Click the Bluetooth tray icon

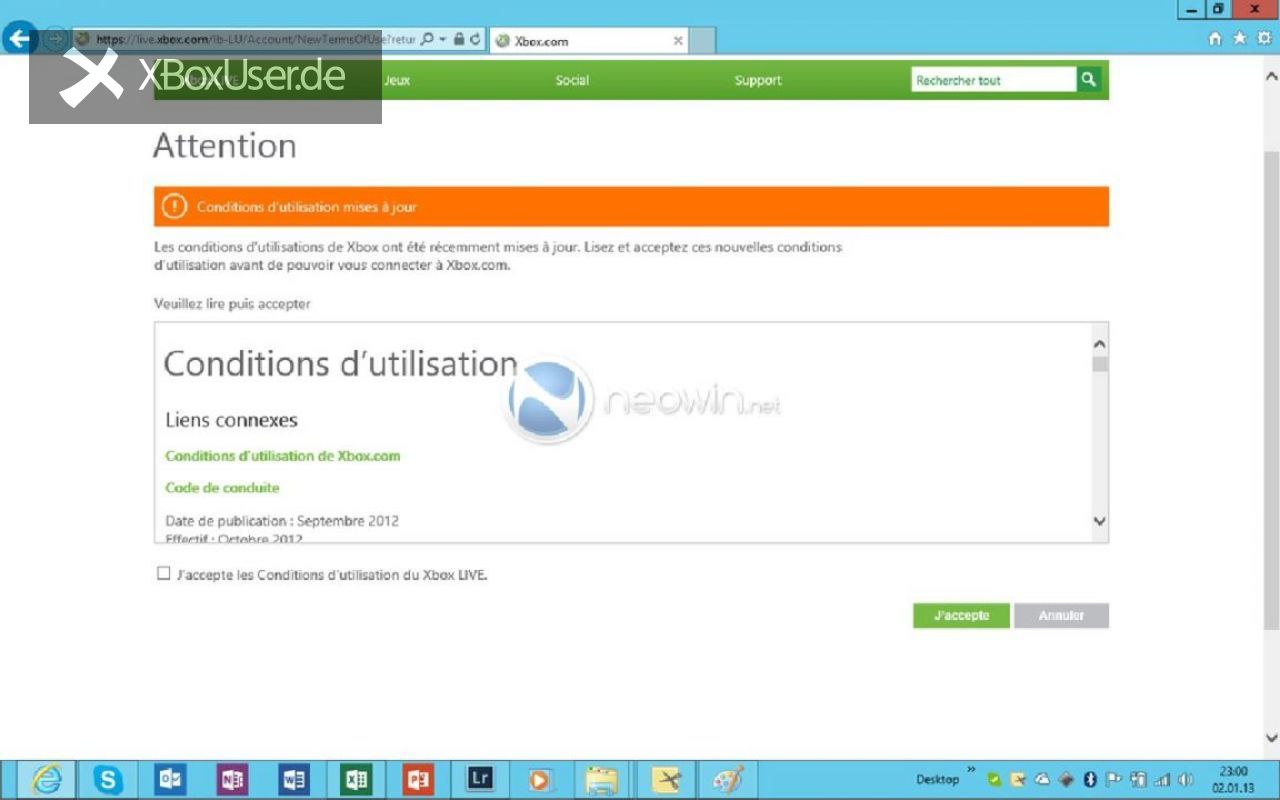(x=1090, y=779)
